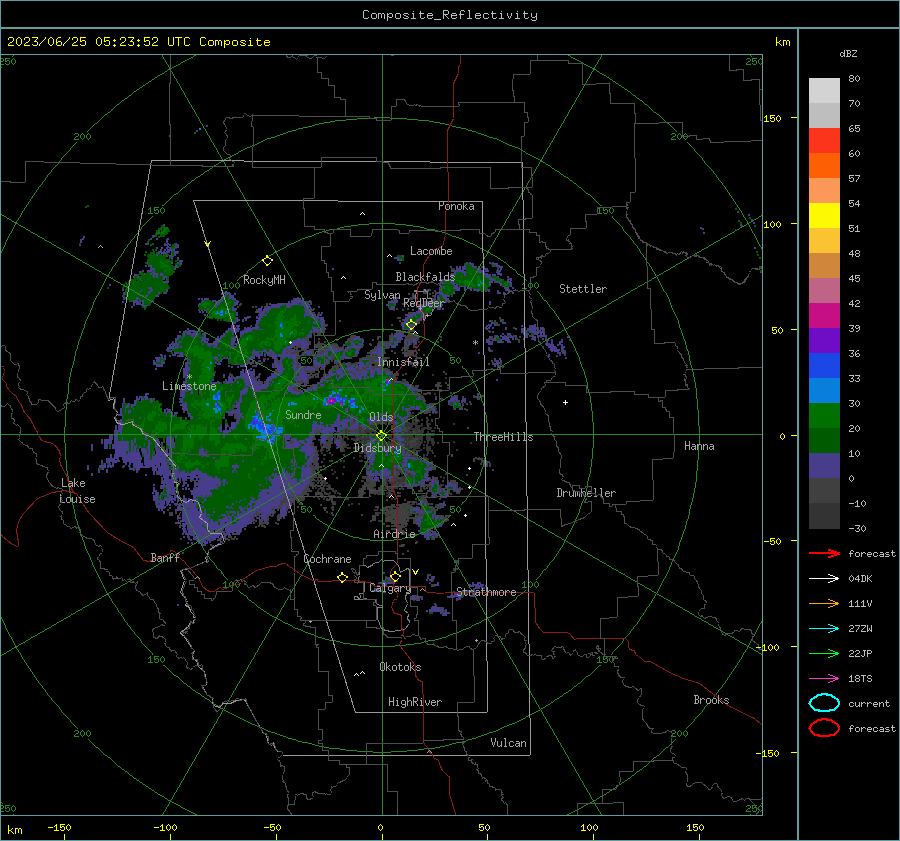The image size is (900, 841).
Task: Select the yellow diamond marker near RockyMH
Action: 267,261
